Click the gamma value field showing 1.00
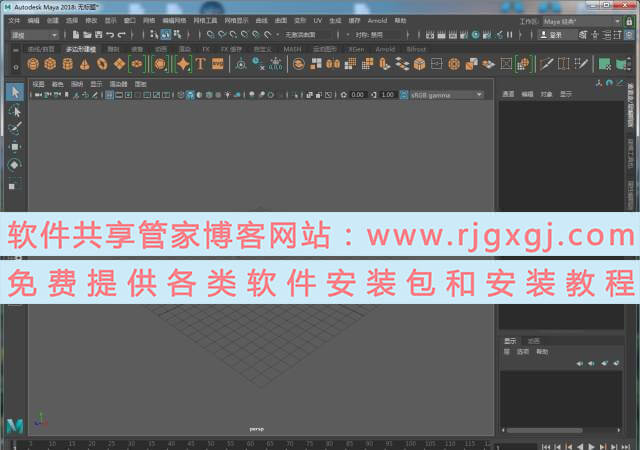 pyautogui.click(x=387, y=95)
